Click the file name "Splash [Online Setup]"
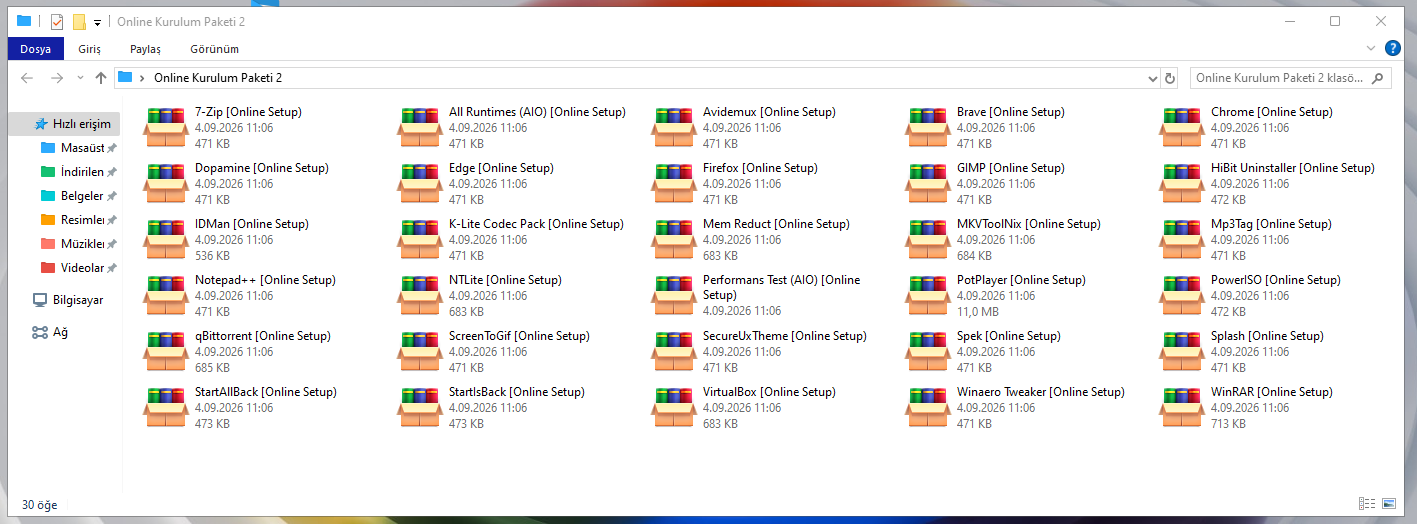 1267,336
